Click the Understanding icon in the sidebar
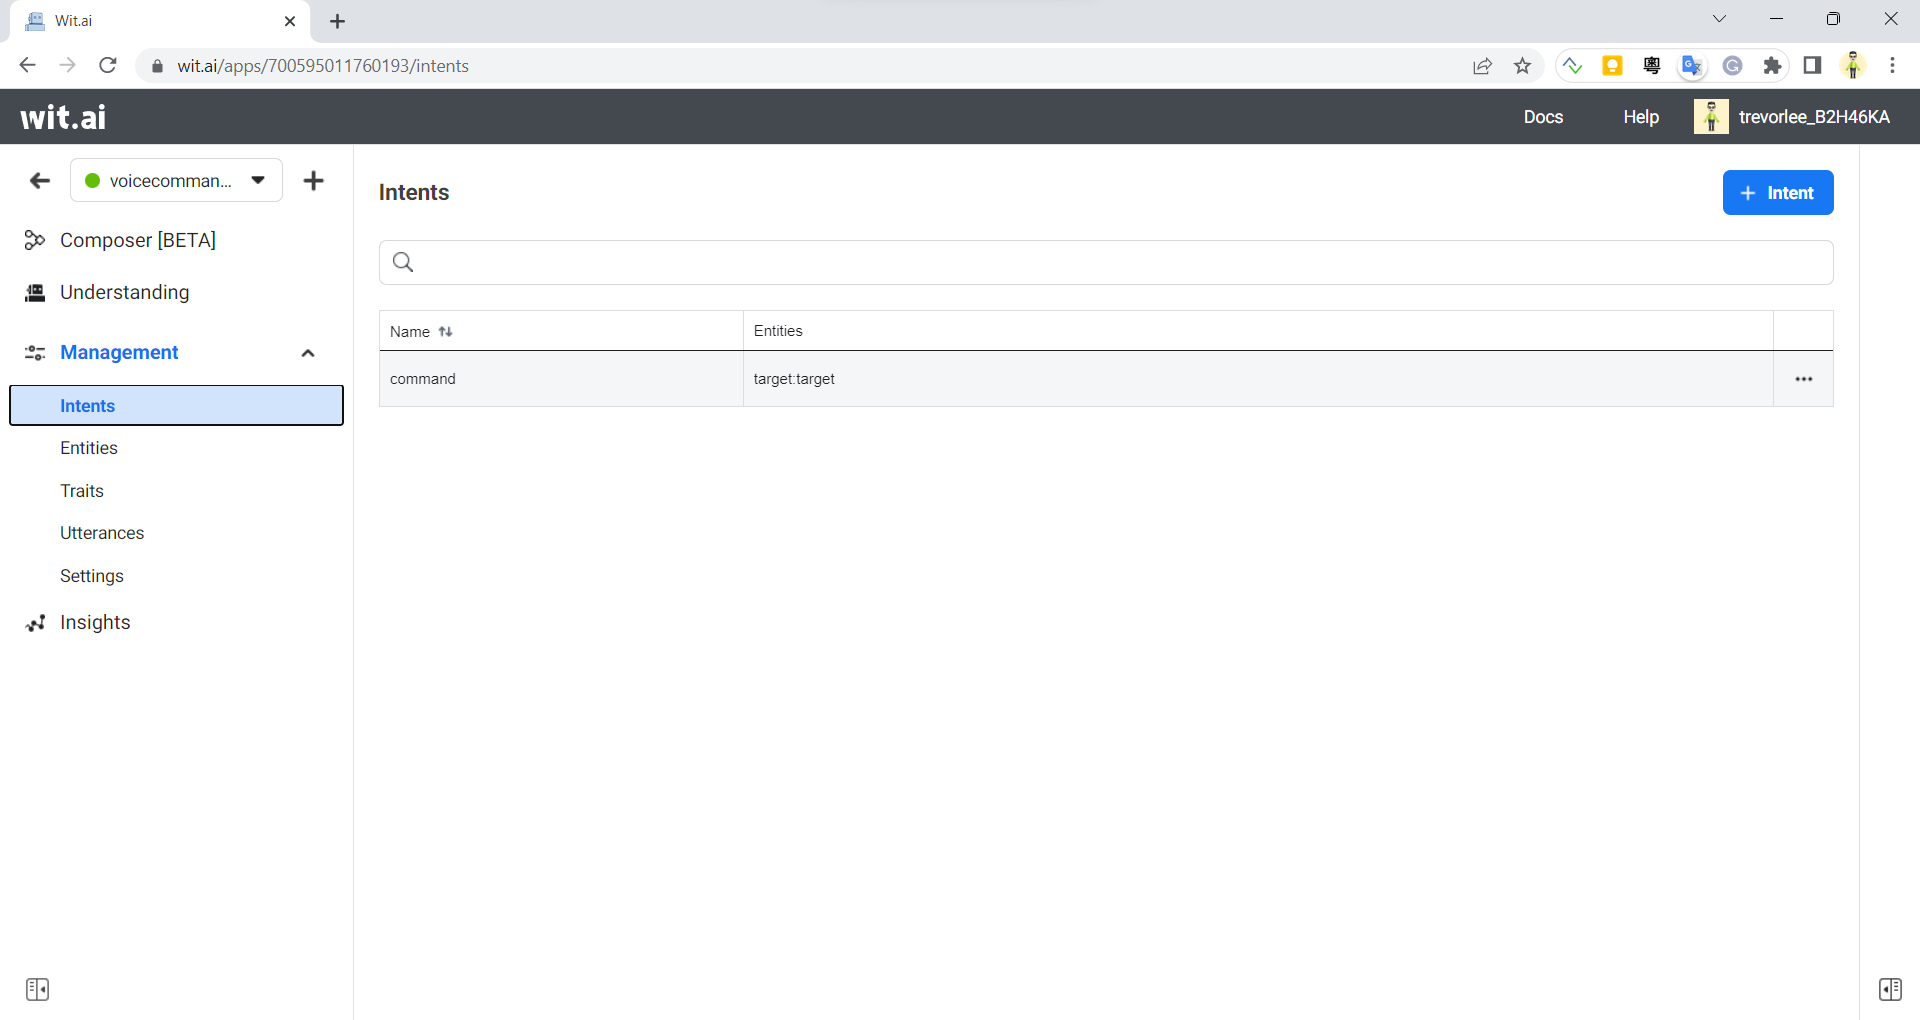Viewport: 1920px width, 1020px height. [x=35, y=292]
